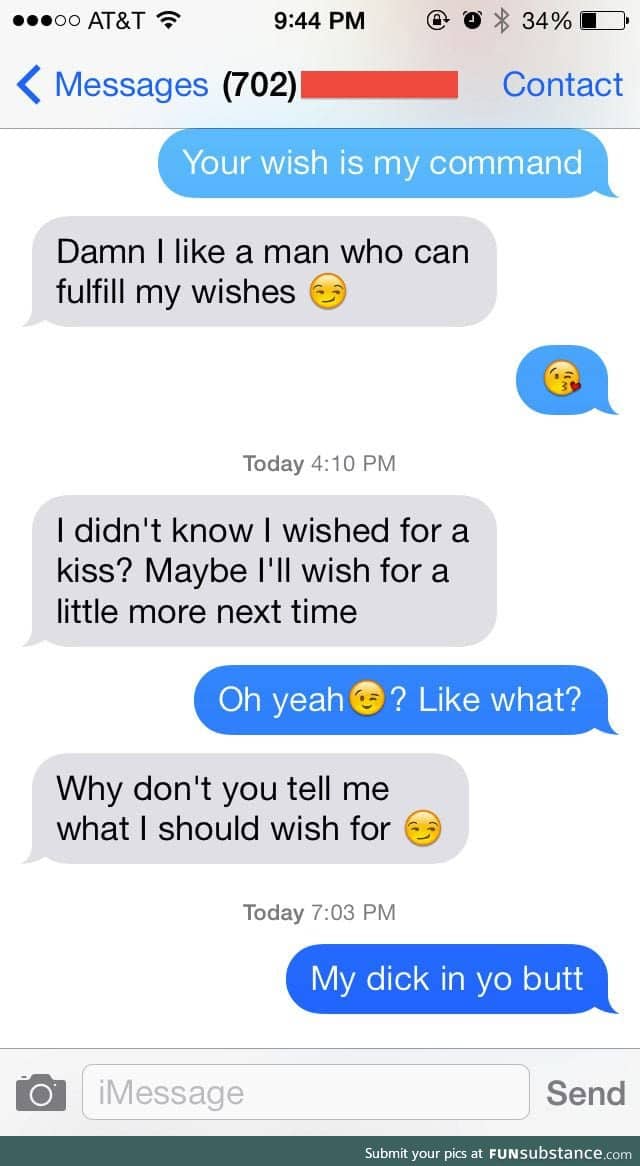Tap the signal strength dots
Viewport: 640px width, 1166px height.
(46, 21)
